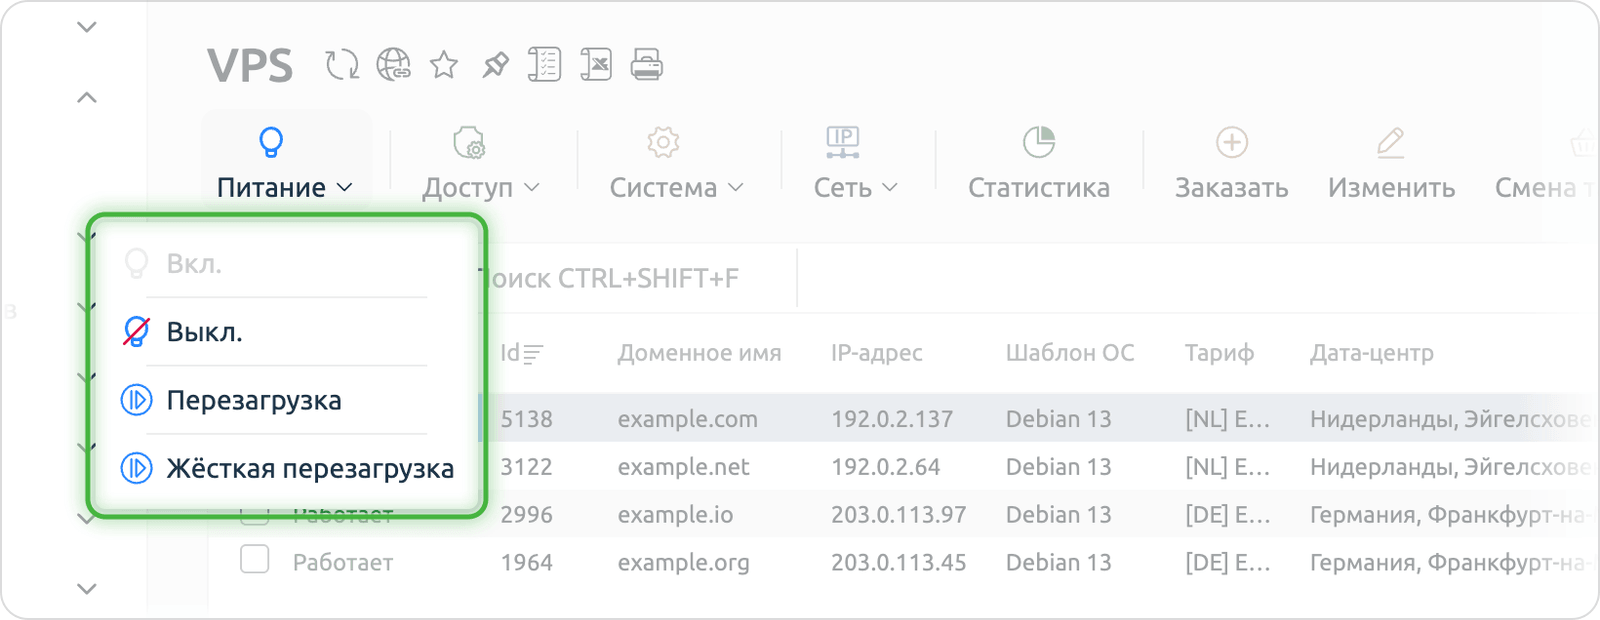Click the printer icon

(647, 65)
